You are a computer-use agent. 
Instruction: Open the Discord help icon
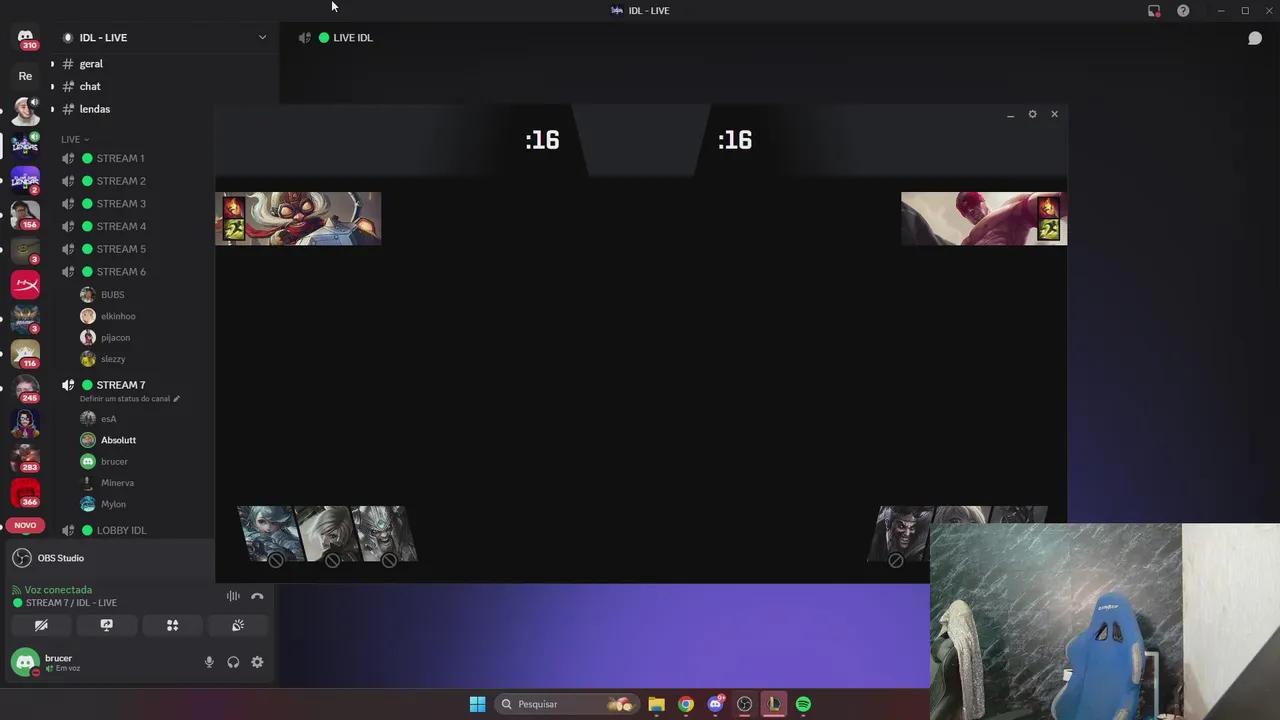1183,11
